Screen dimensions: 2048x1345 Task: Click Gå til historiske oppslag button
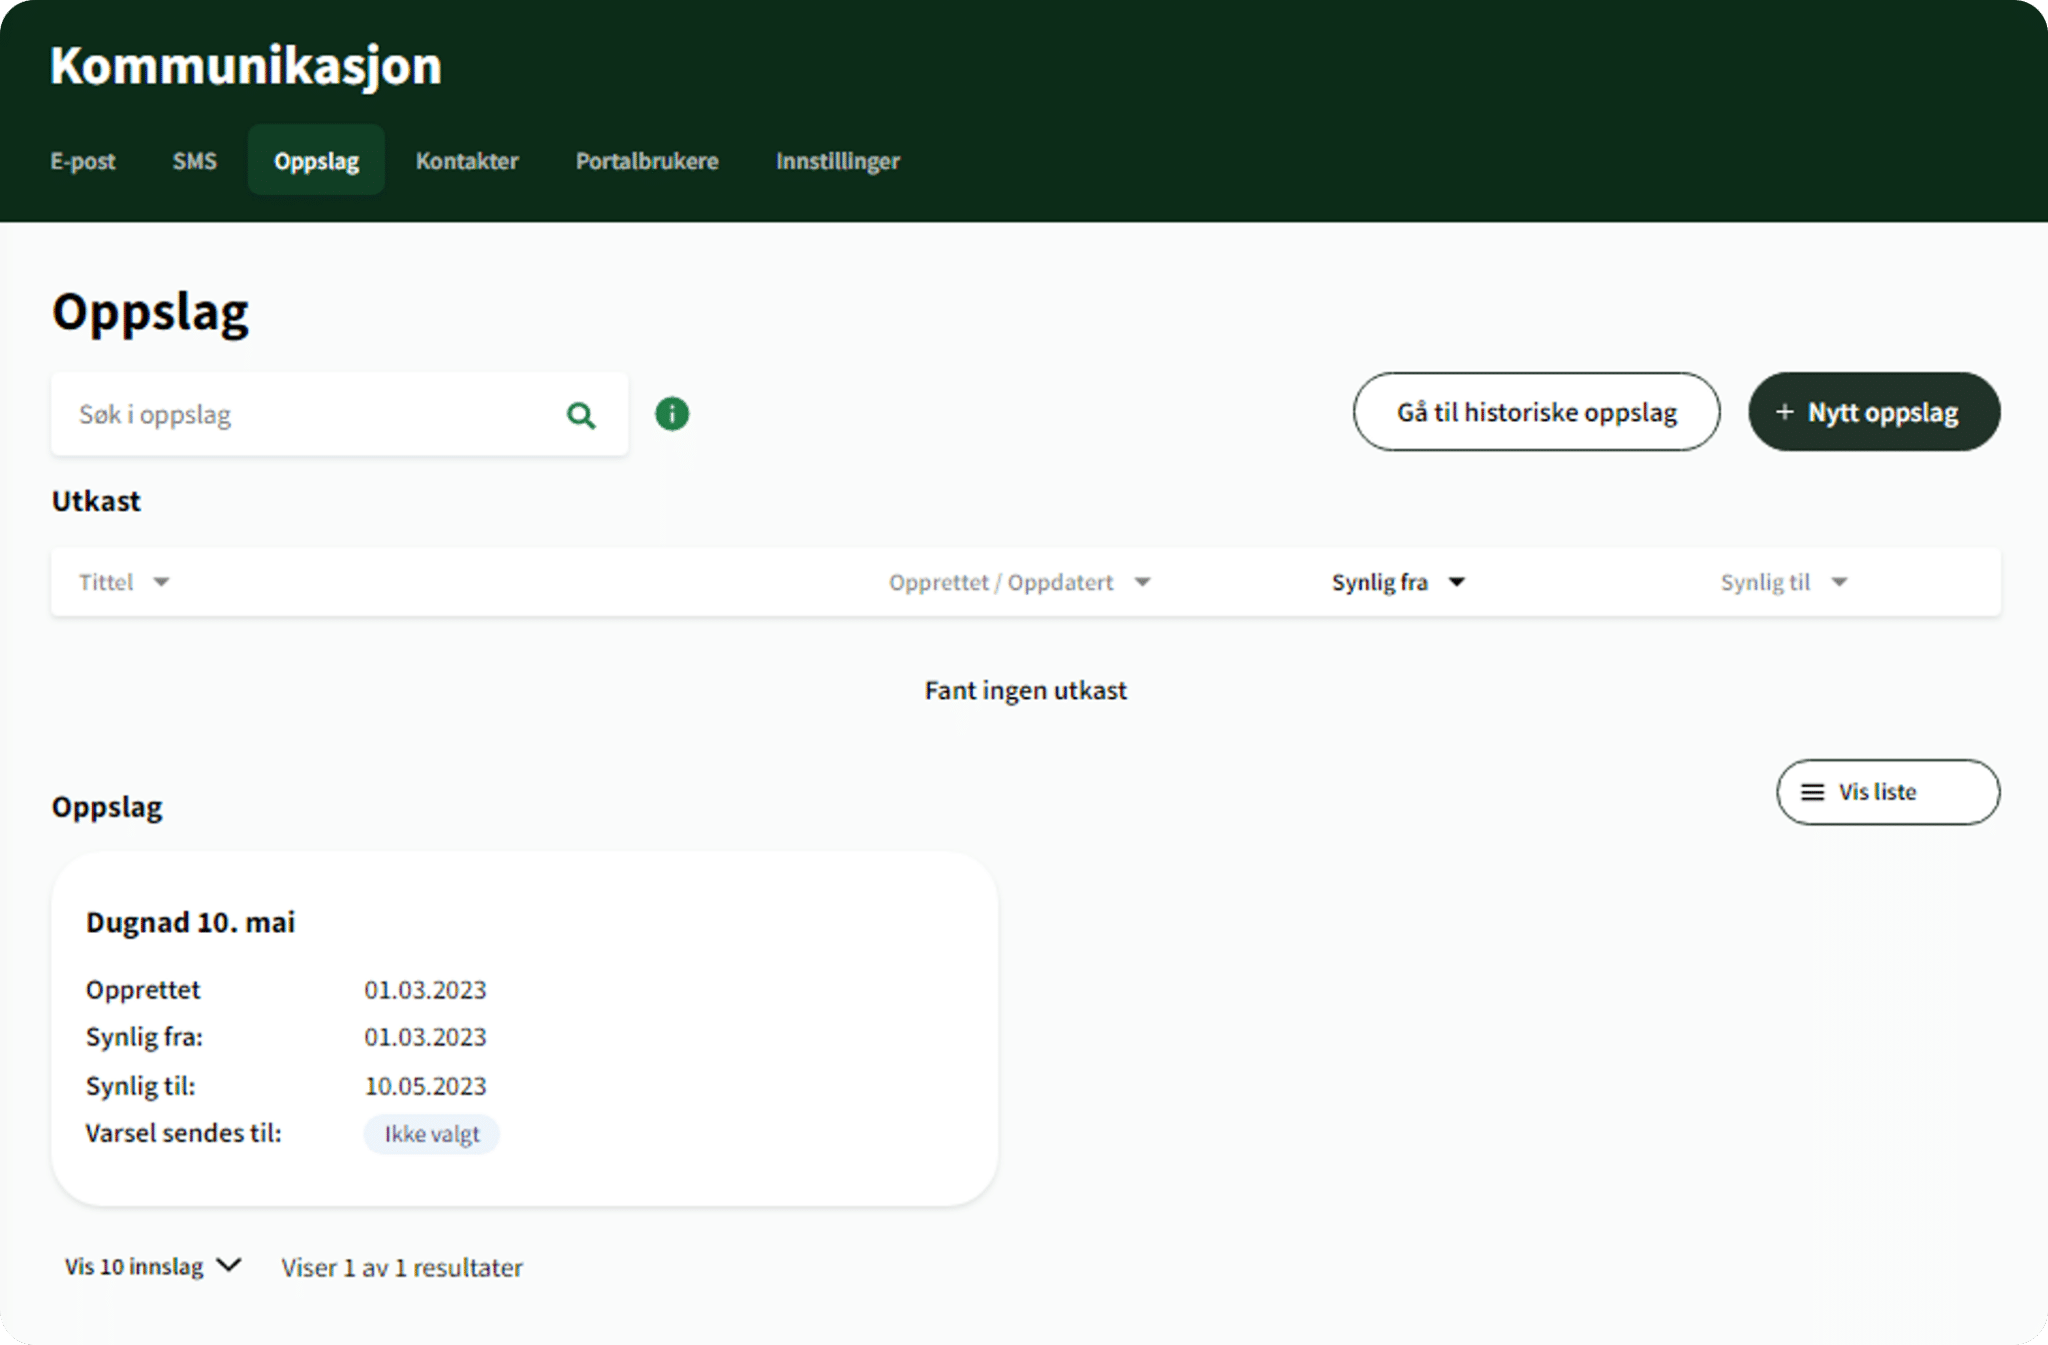point(1536,412)
